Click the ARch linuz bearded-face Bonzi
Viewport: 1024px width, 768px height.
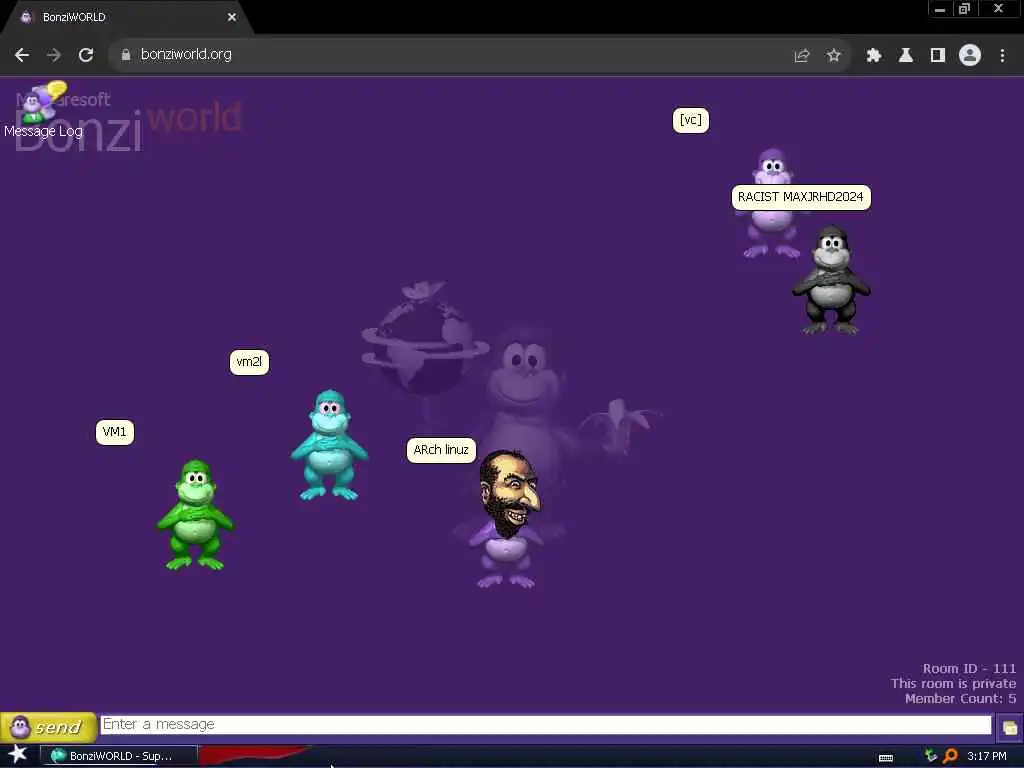click(507, 519)
